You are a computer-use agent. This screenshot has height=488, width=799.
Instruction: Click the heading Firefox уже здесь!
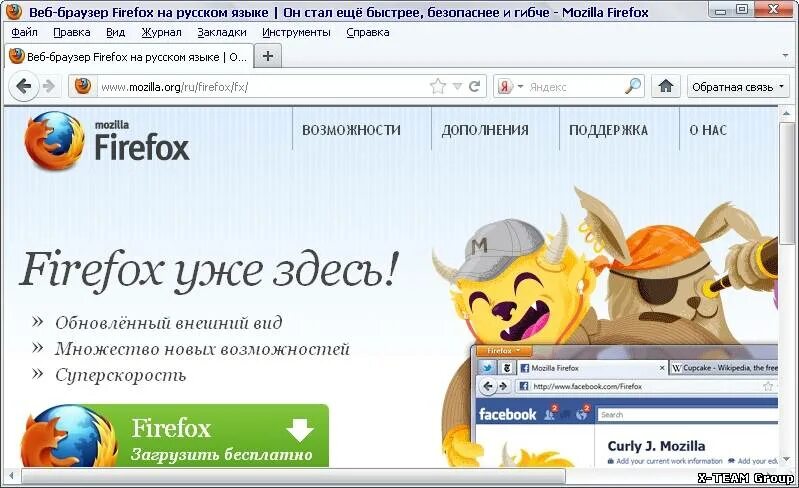pyautogui.click(x=208, y=270)
